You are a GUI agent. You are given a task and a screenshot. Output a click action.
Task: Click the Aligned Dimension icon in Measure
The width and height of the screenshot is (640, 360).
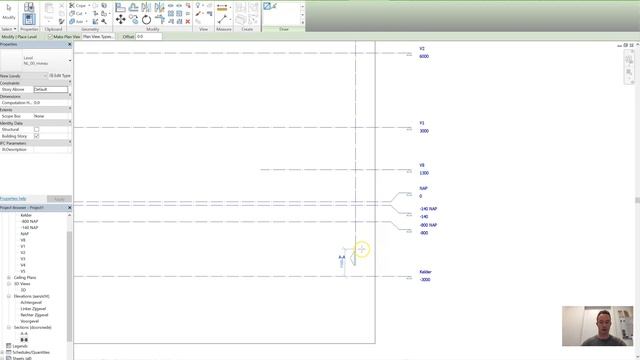[222, 19]
